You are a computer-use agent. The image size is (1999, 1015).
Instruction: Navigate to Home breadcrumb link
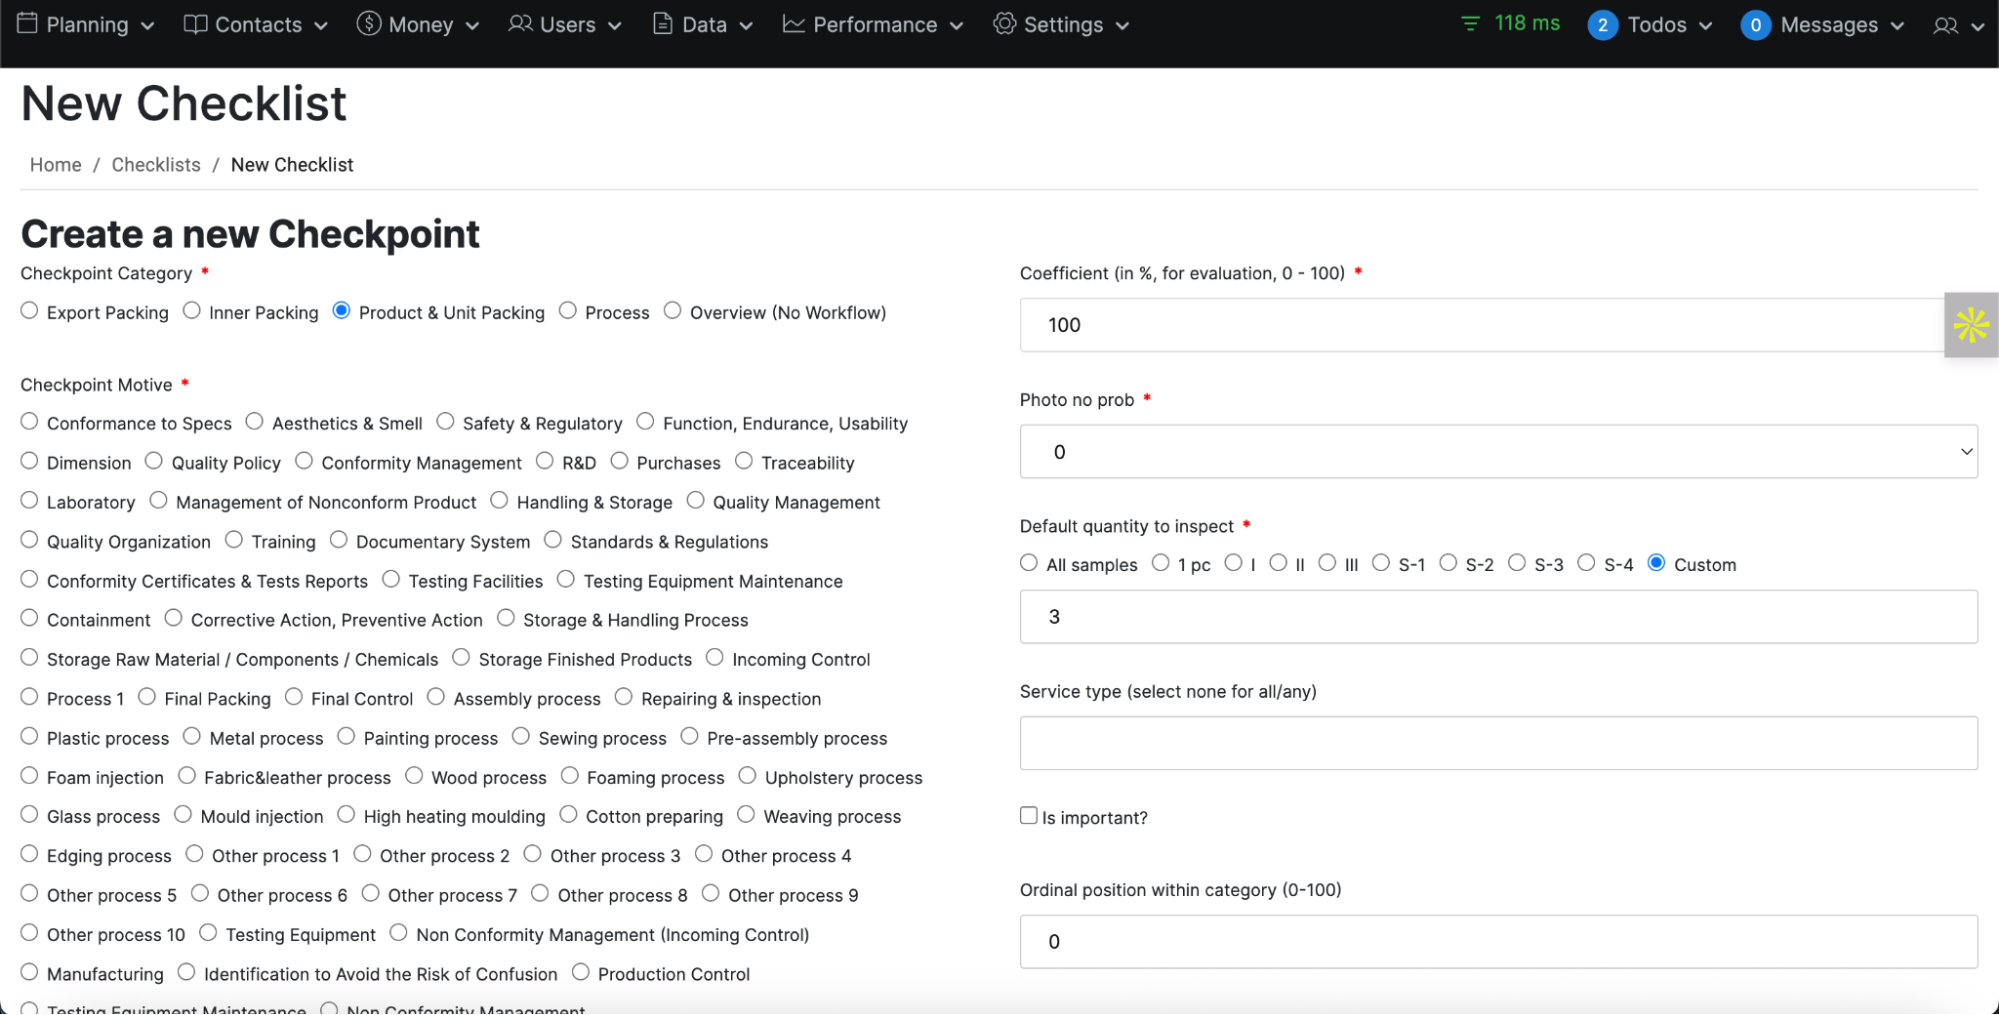click(x=56, y=165)
